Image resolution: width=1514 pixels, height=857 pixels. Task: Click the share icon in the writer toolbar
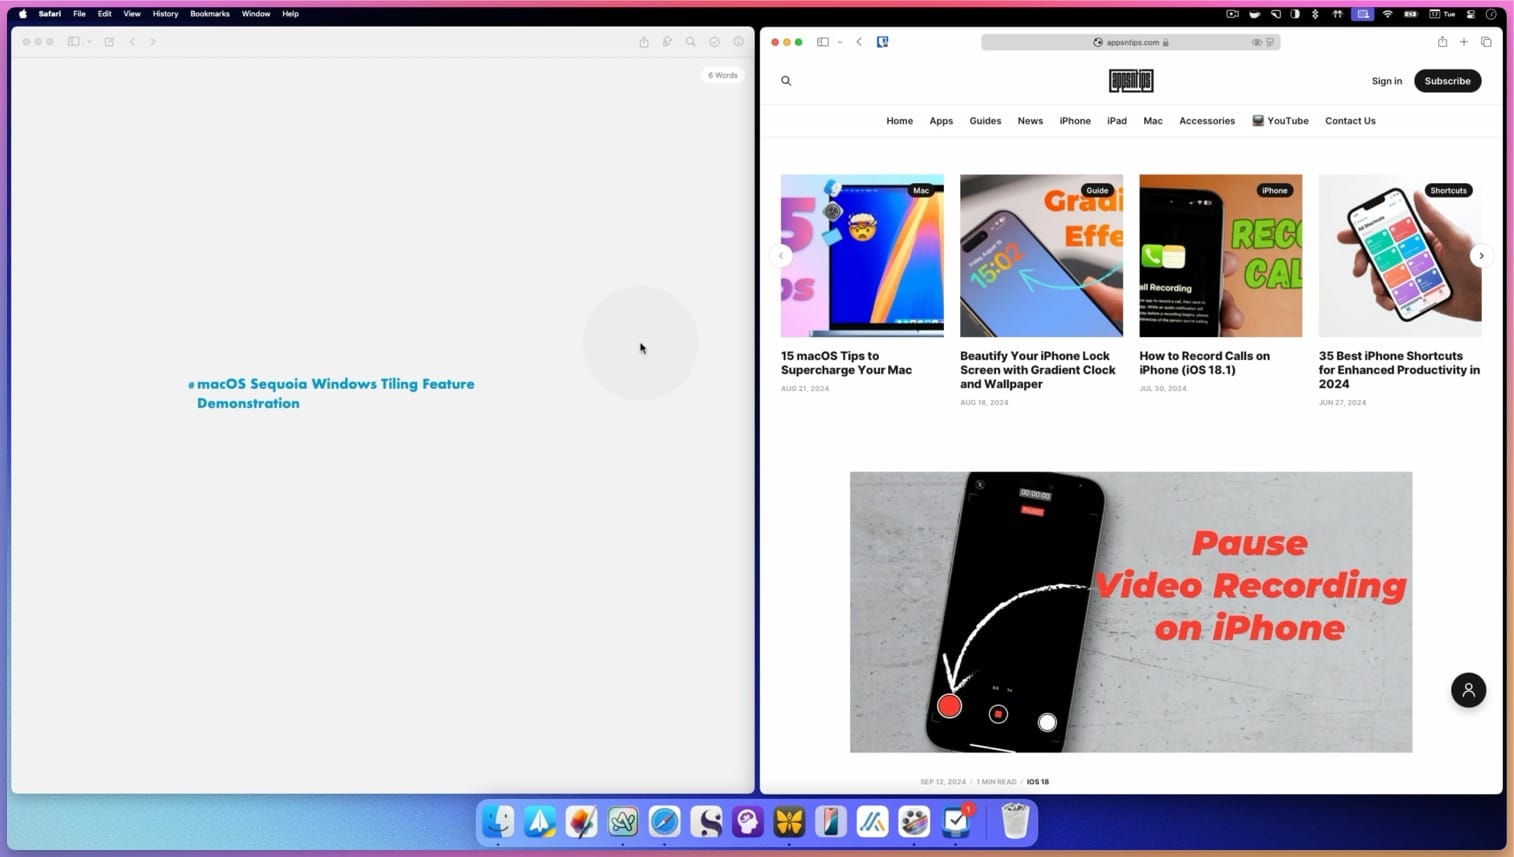(x=644, y=42)
